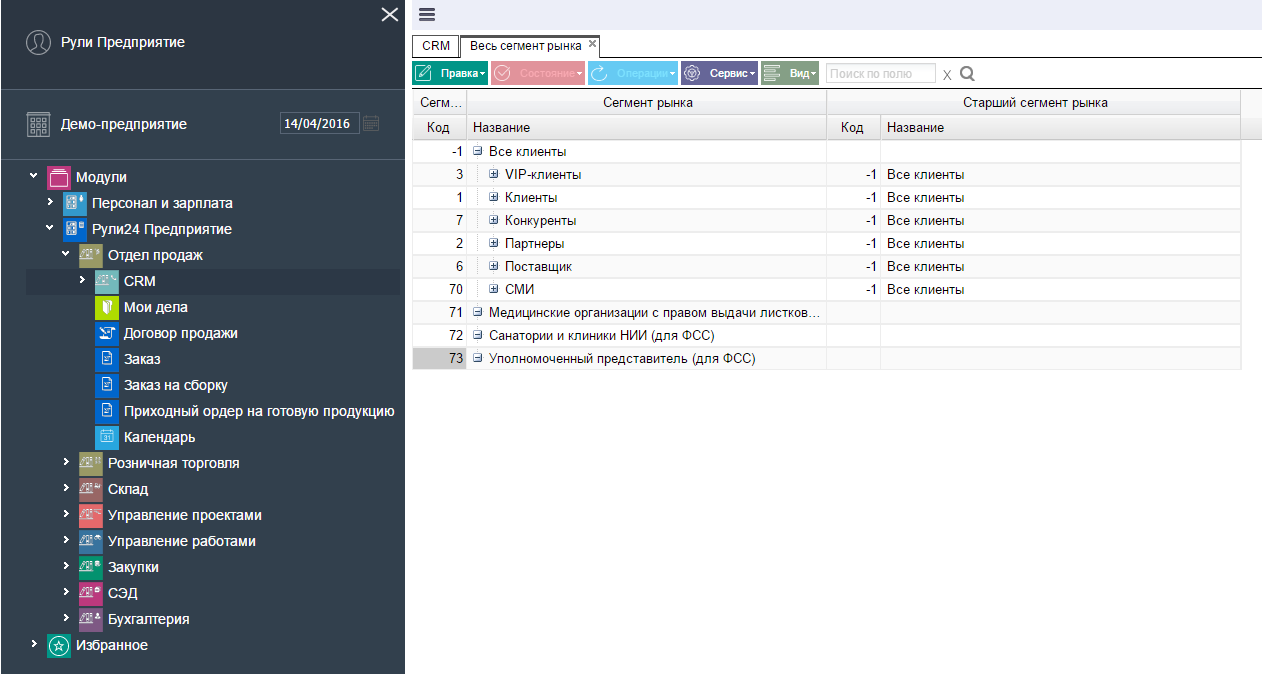The height and width of the screenshot is (674, 1262).
Task: Click the Управление работами icon
Action: 91,541
